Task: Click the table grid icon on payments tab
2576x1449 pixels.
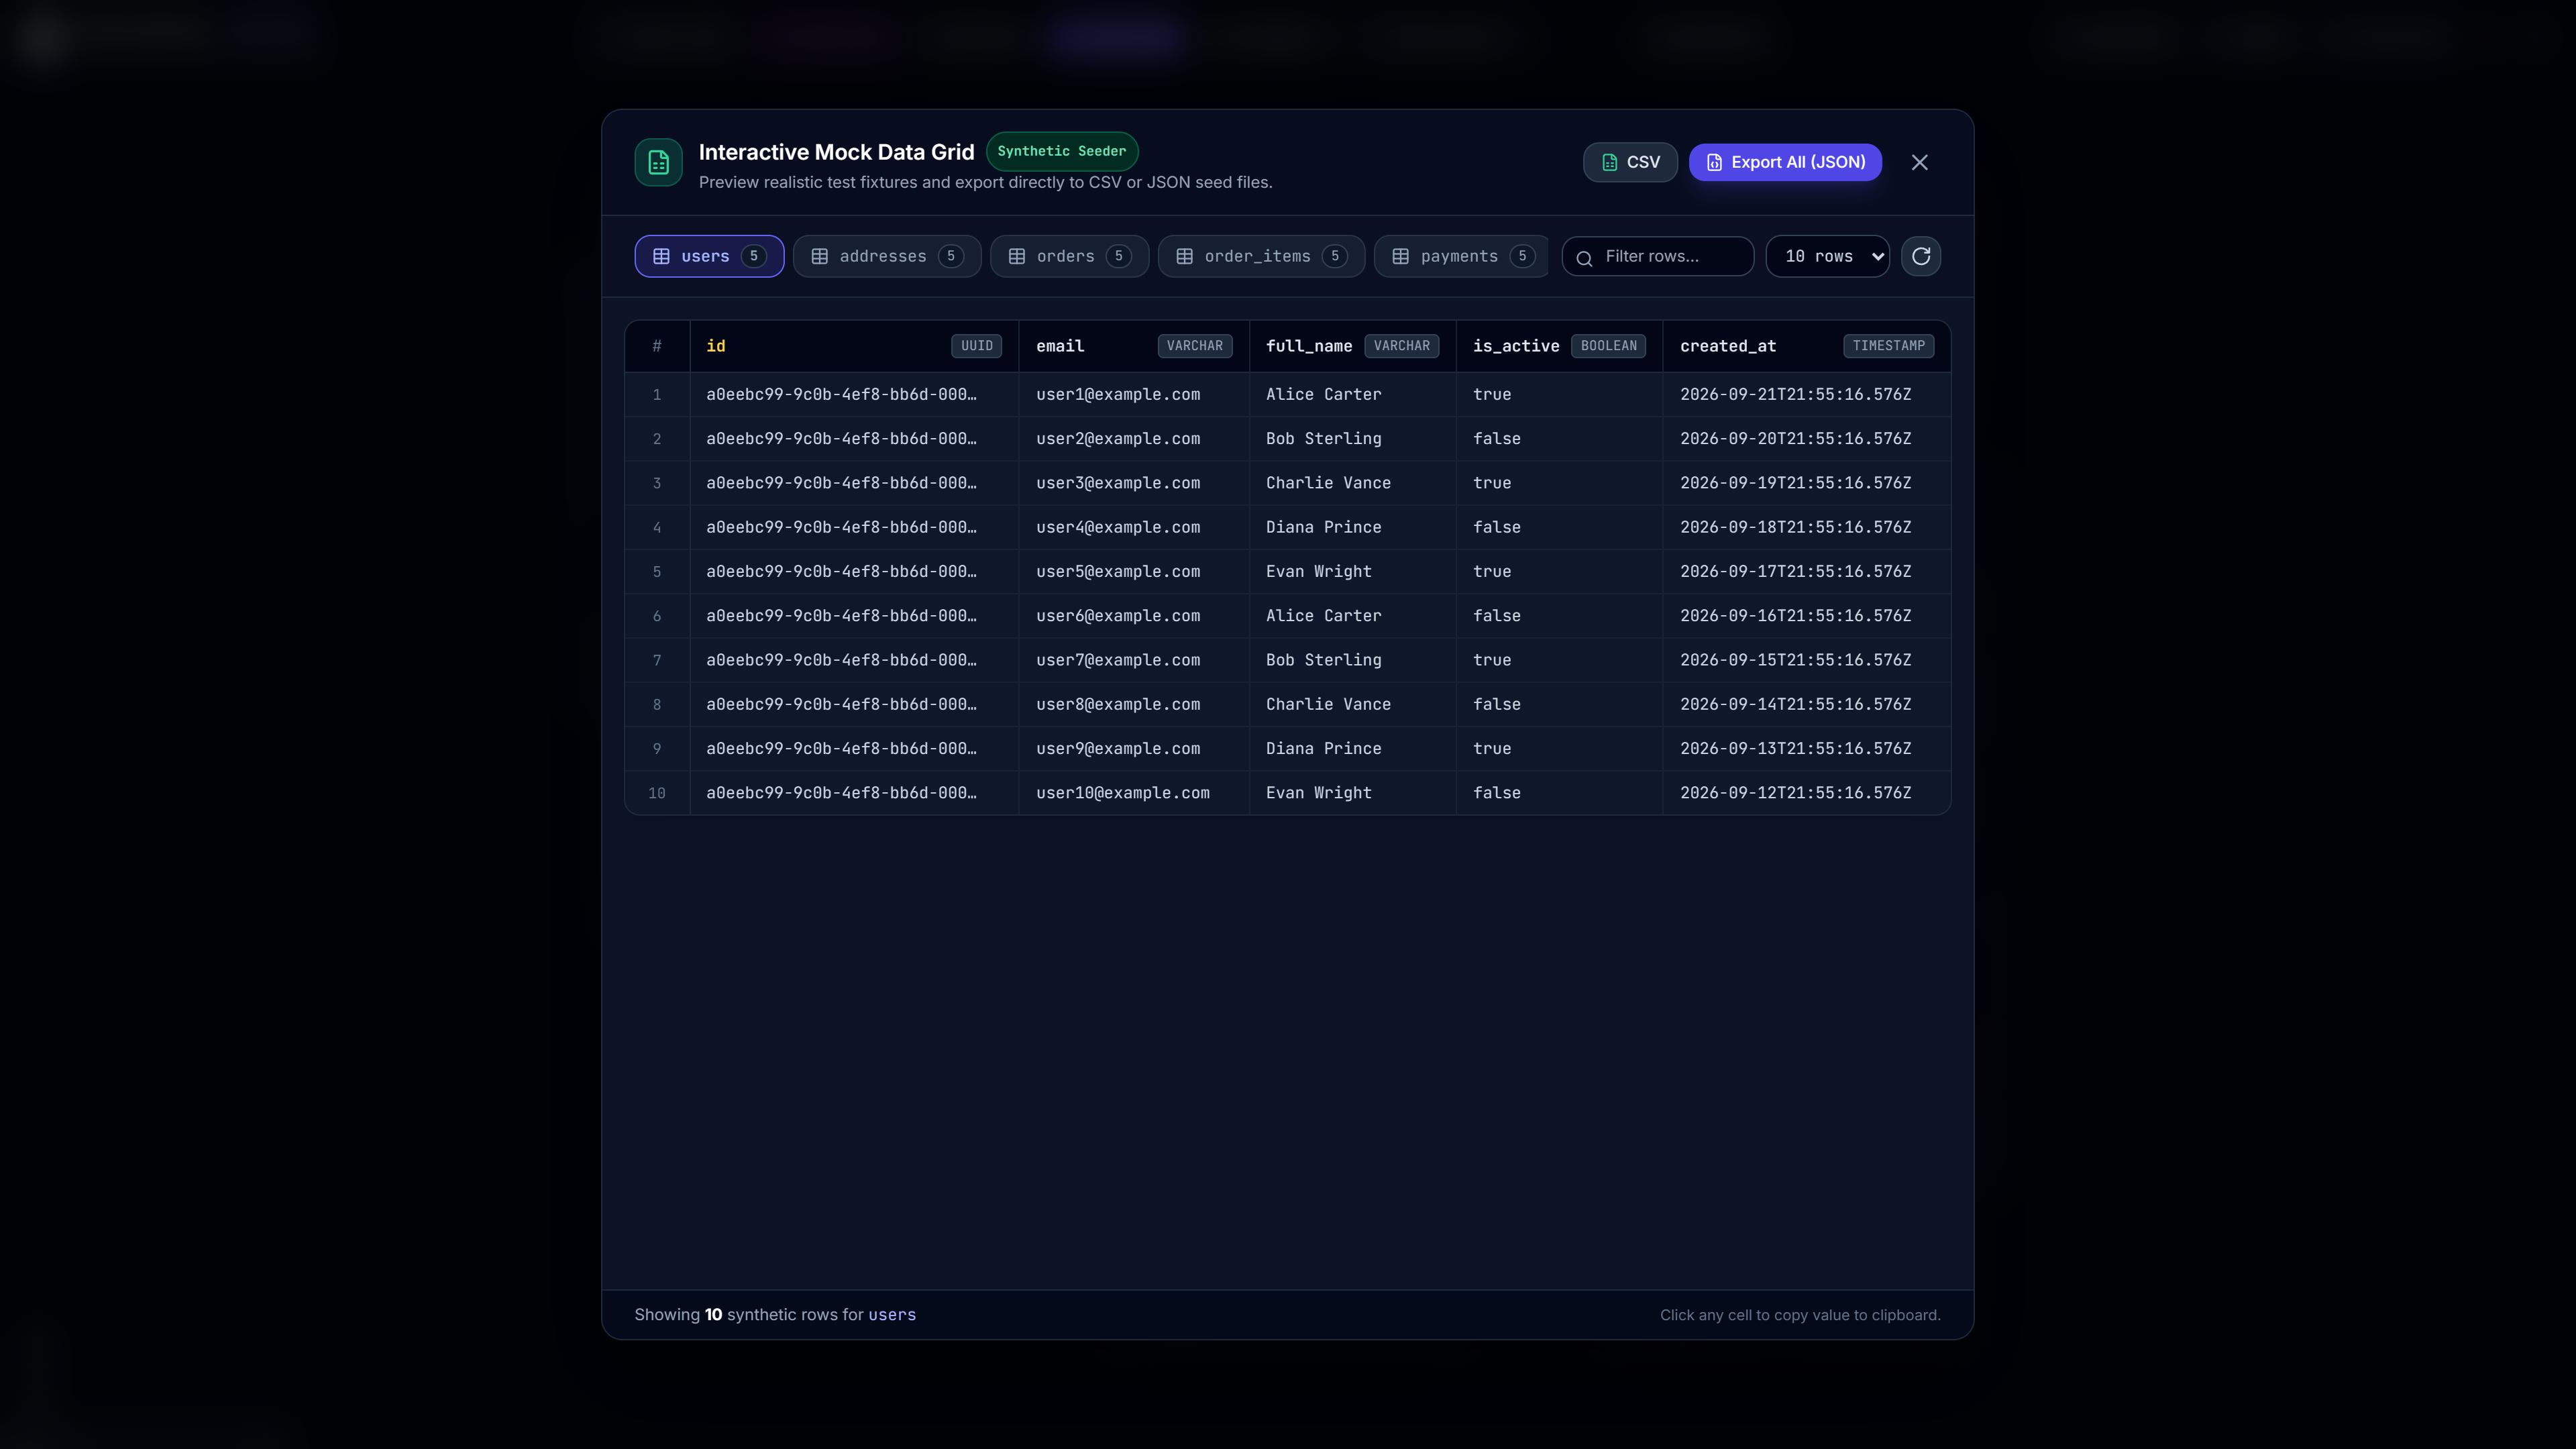Action: coord(1400,256)
